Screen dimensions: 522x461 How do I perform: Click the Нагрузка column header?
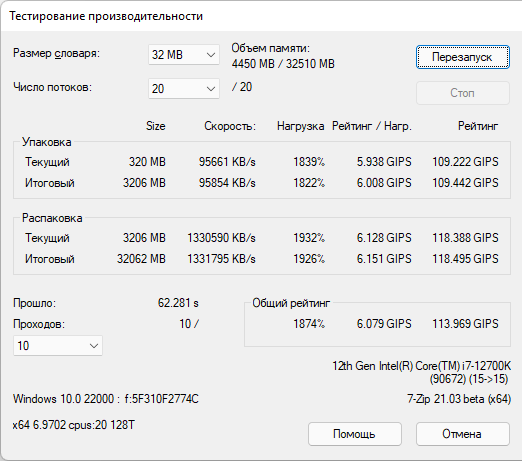point(301,126)
